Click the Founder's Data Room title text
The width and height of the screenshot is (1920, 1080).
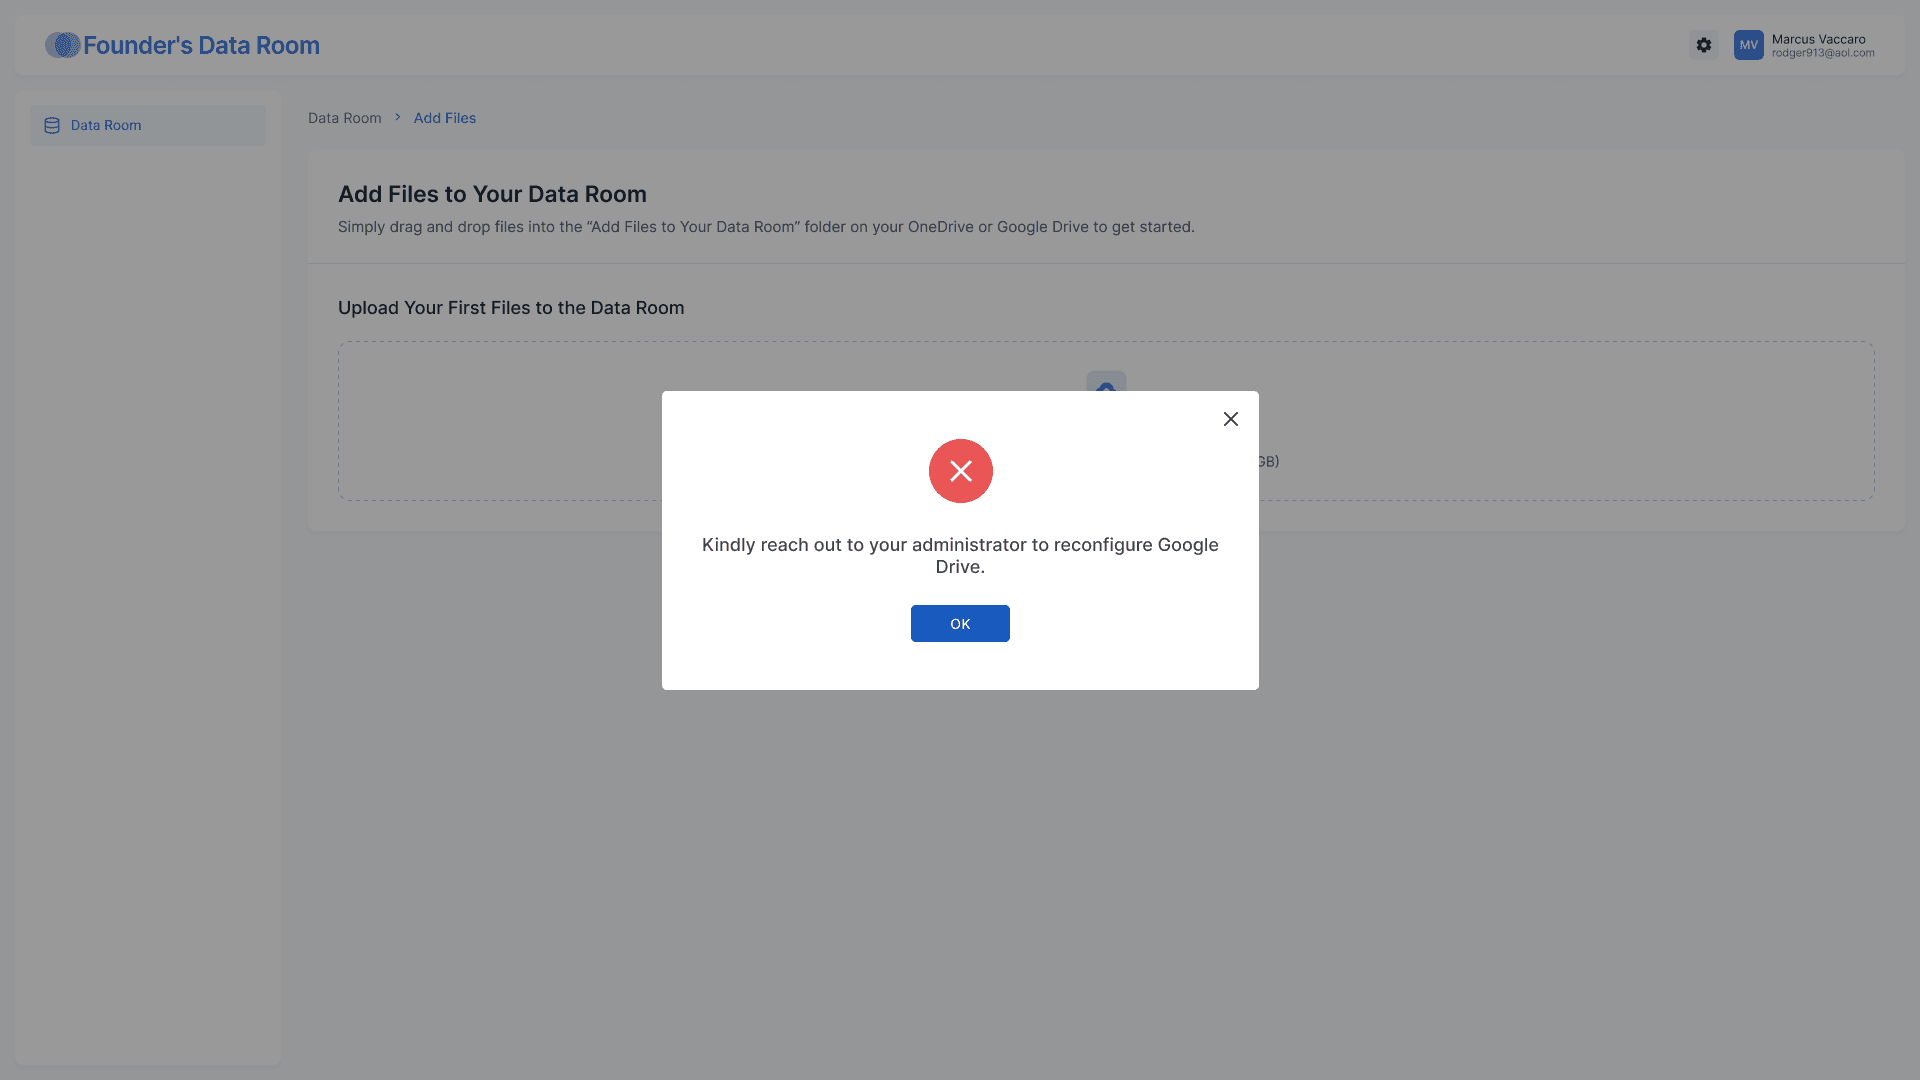[201, 45]
